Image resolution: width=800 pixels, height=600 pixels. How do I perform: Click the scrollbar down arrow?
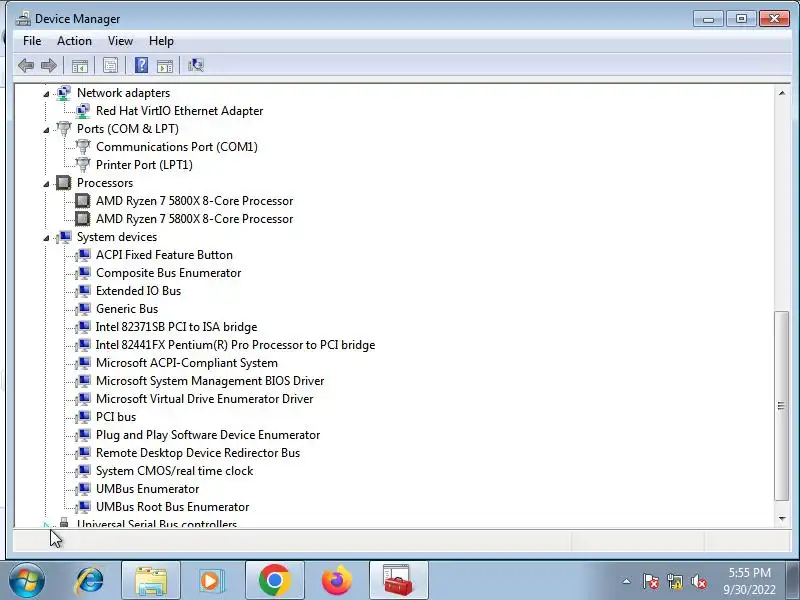782,519
